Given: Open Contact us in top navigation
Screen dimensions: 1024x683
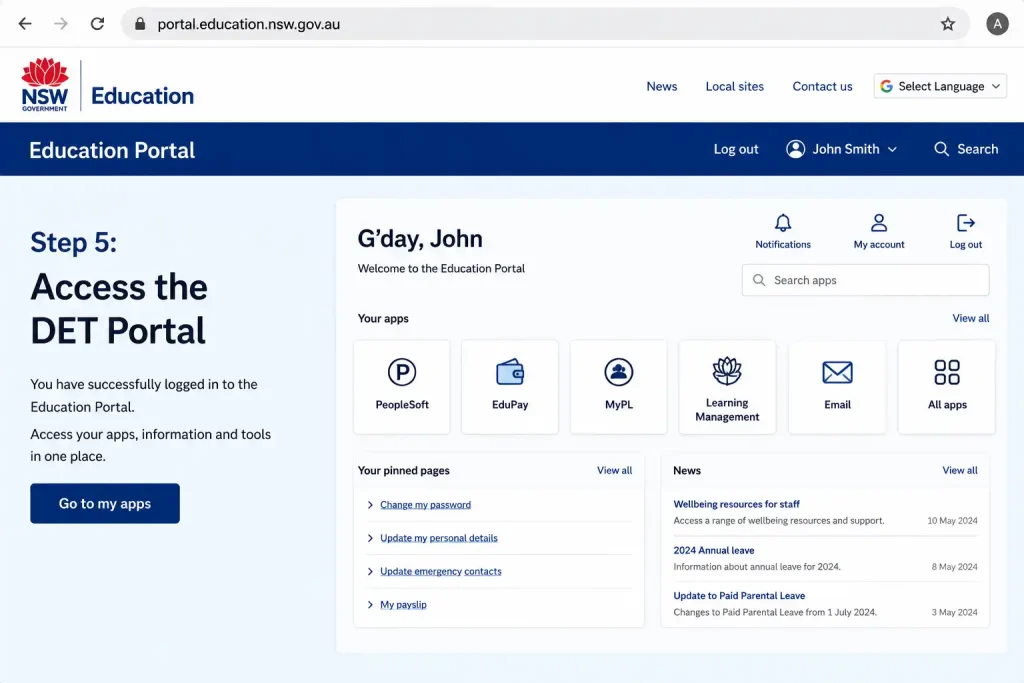Looking at the screenshot, I should pos(822,86).
